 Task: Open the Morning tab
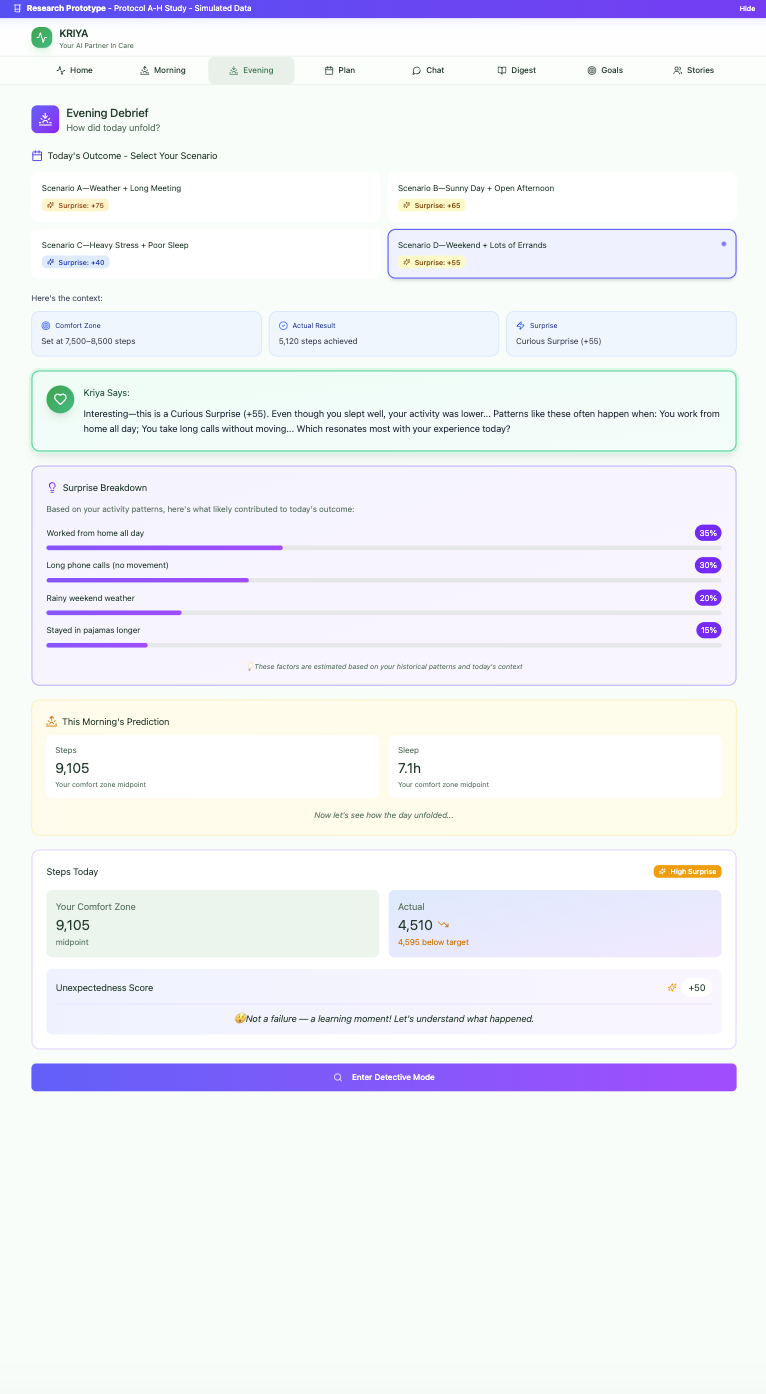click(162, 71)
